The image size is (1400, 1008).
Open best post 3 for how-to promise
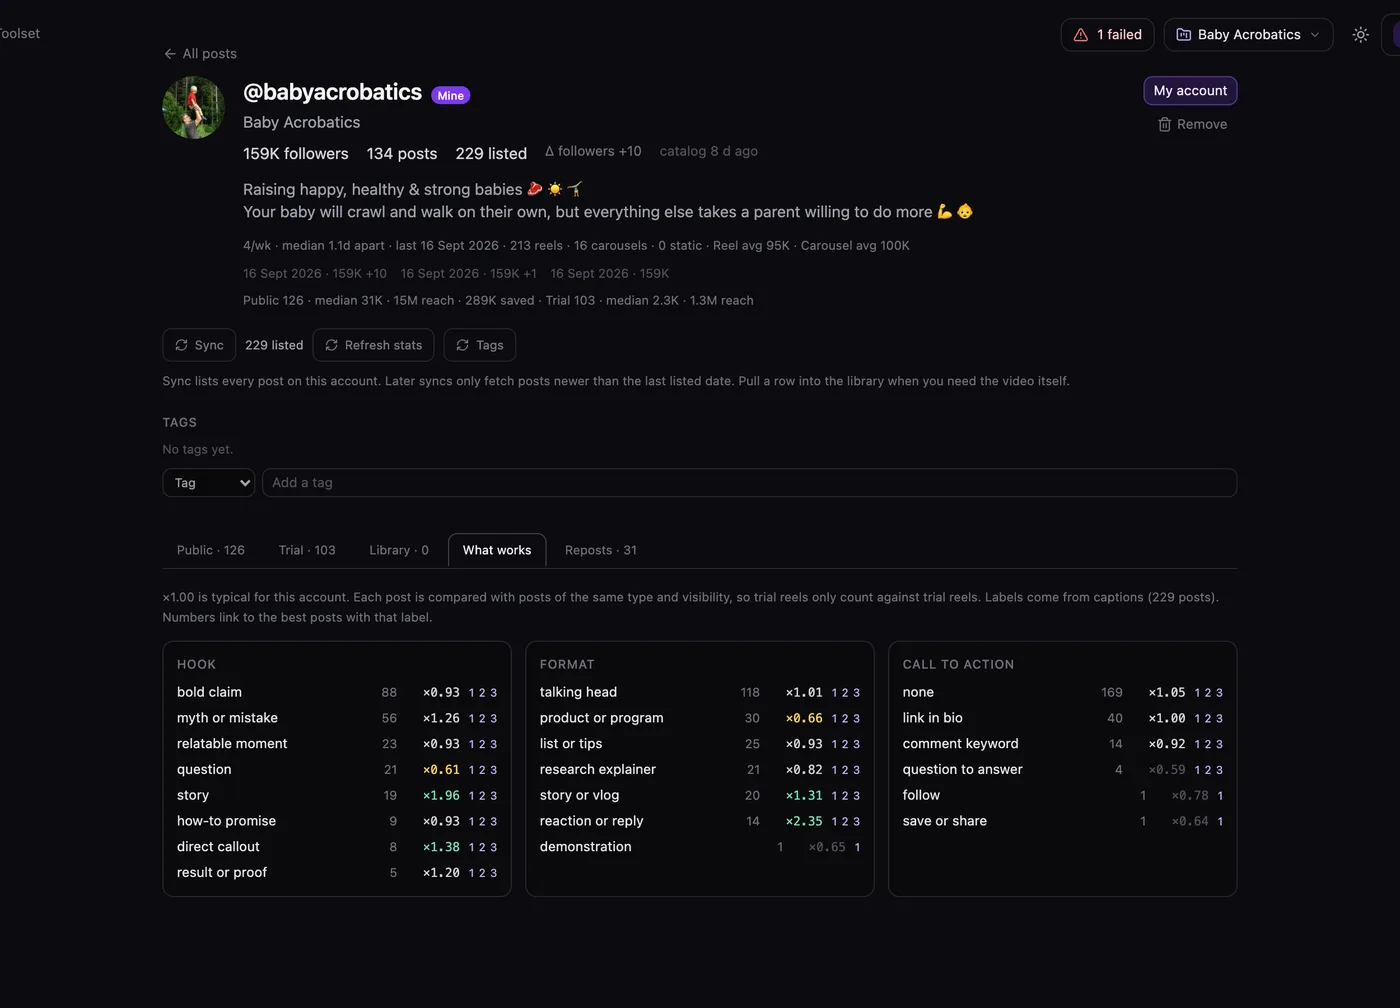[493, 822]
